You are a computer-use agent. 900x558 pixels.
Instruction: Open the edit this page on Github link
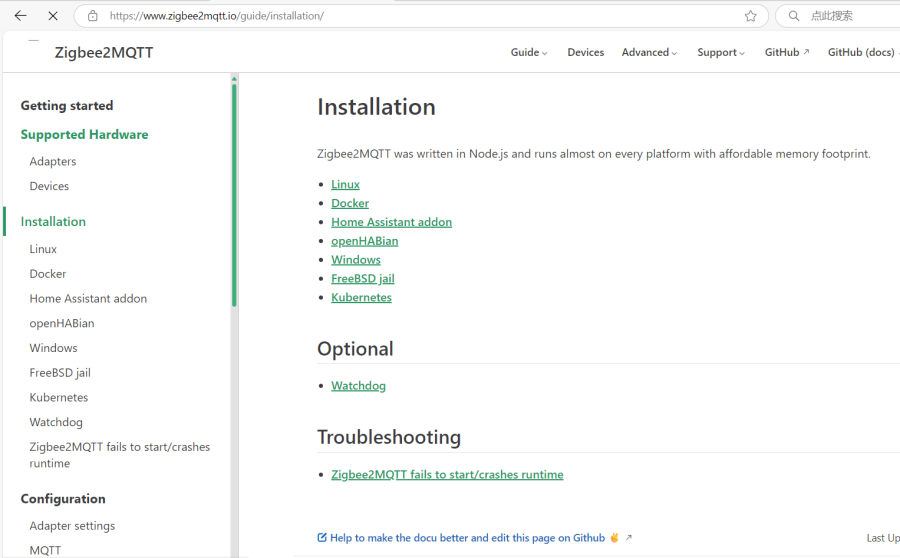(467, 538)
